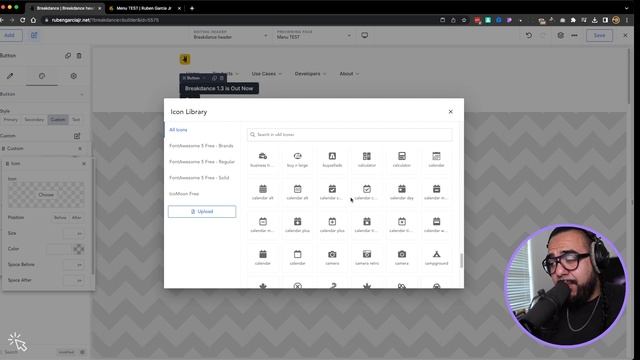This screenshot has height=360, width=640.
Task: Click Choose in the Icon picker area
Action: click(46, 195)
